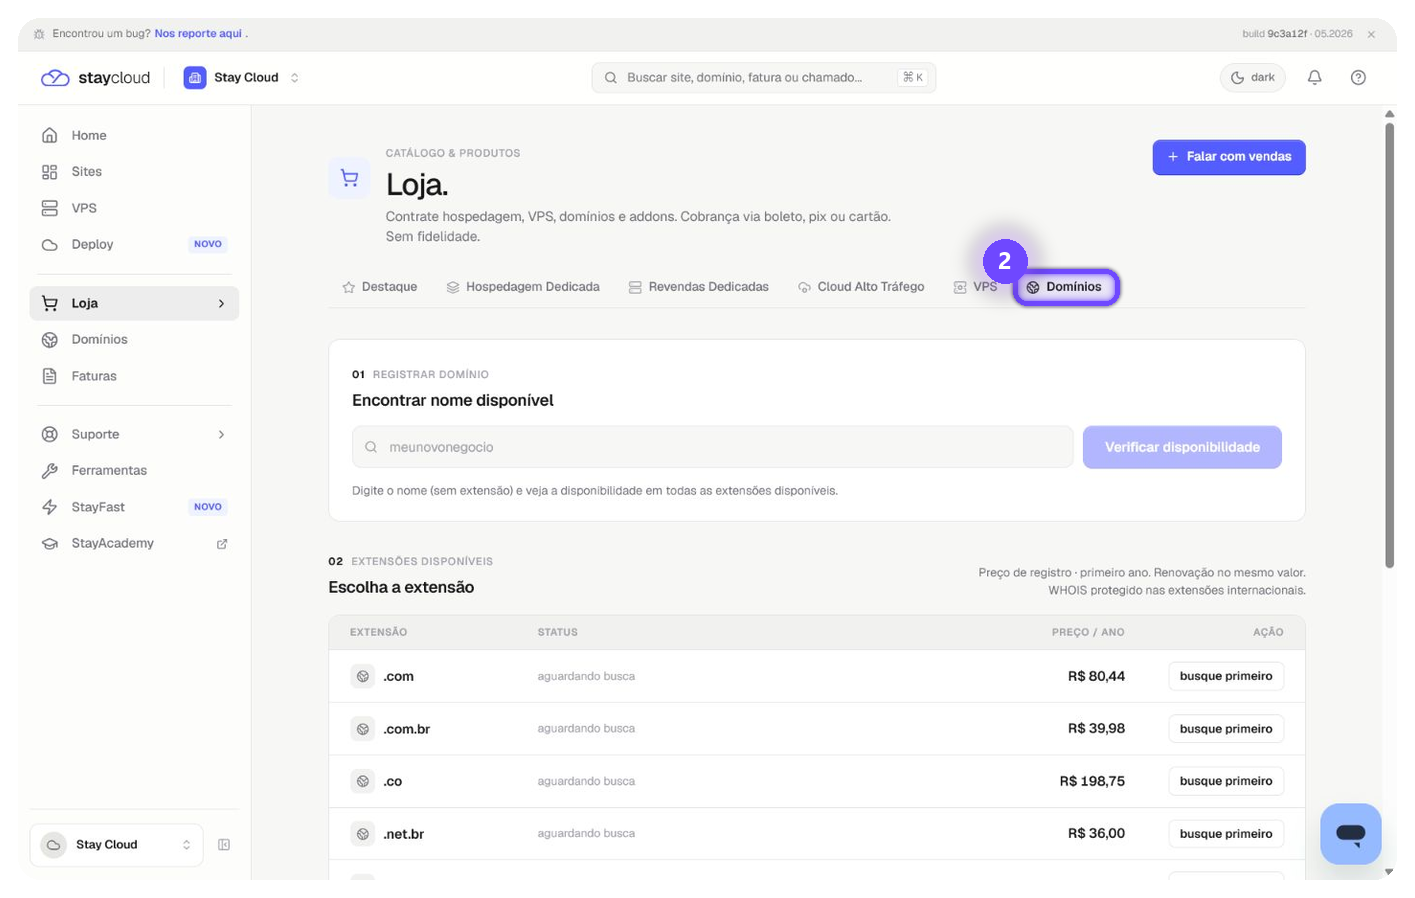This screenshot has height=898, width=1415.
Task: Click the NOVO badge next to Deploy
Action: coord(208,244)
